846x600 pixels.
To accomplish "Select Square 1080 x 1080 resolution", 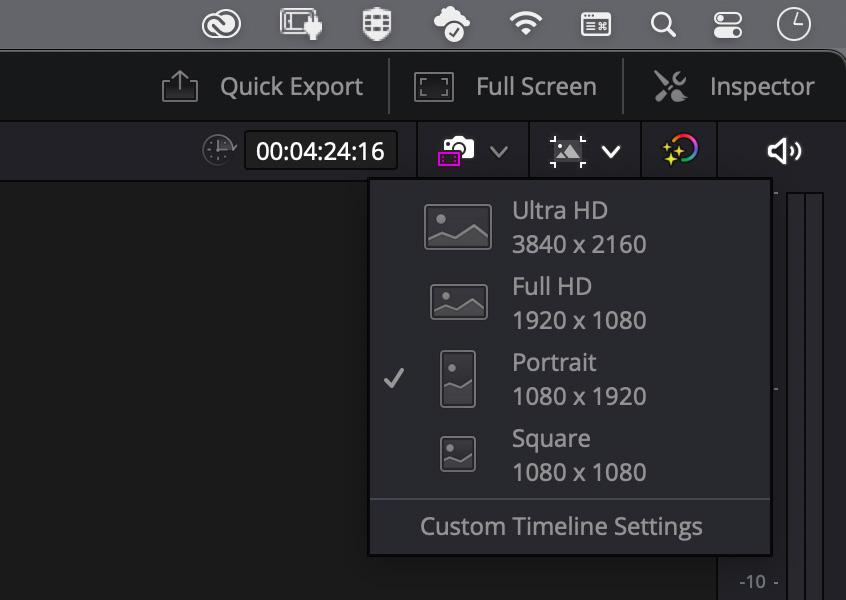I will click(x=570, y=455).
